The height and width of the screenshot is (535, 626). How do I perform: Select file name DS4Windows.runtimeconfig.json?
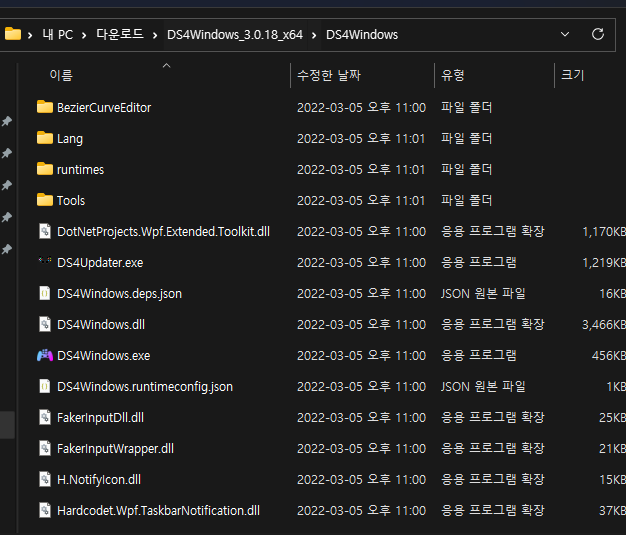click(x=145, y=387)
